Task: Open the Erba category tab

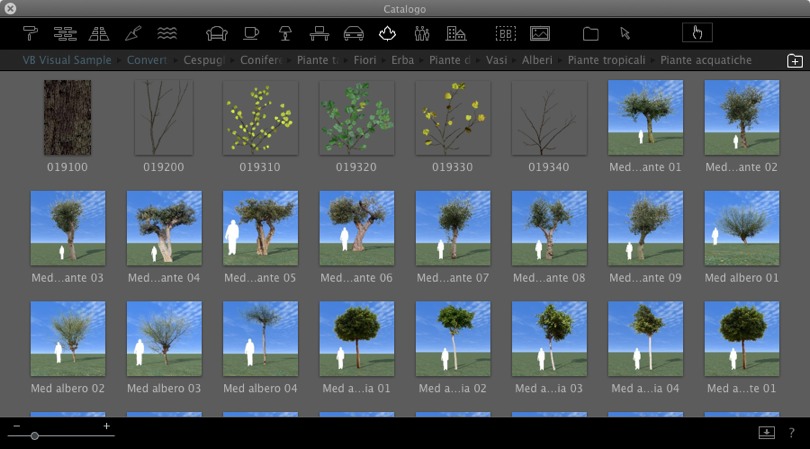Action: tap(402, 60)
